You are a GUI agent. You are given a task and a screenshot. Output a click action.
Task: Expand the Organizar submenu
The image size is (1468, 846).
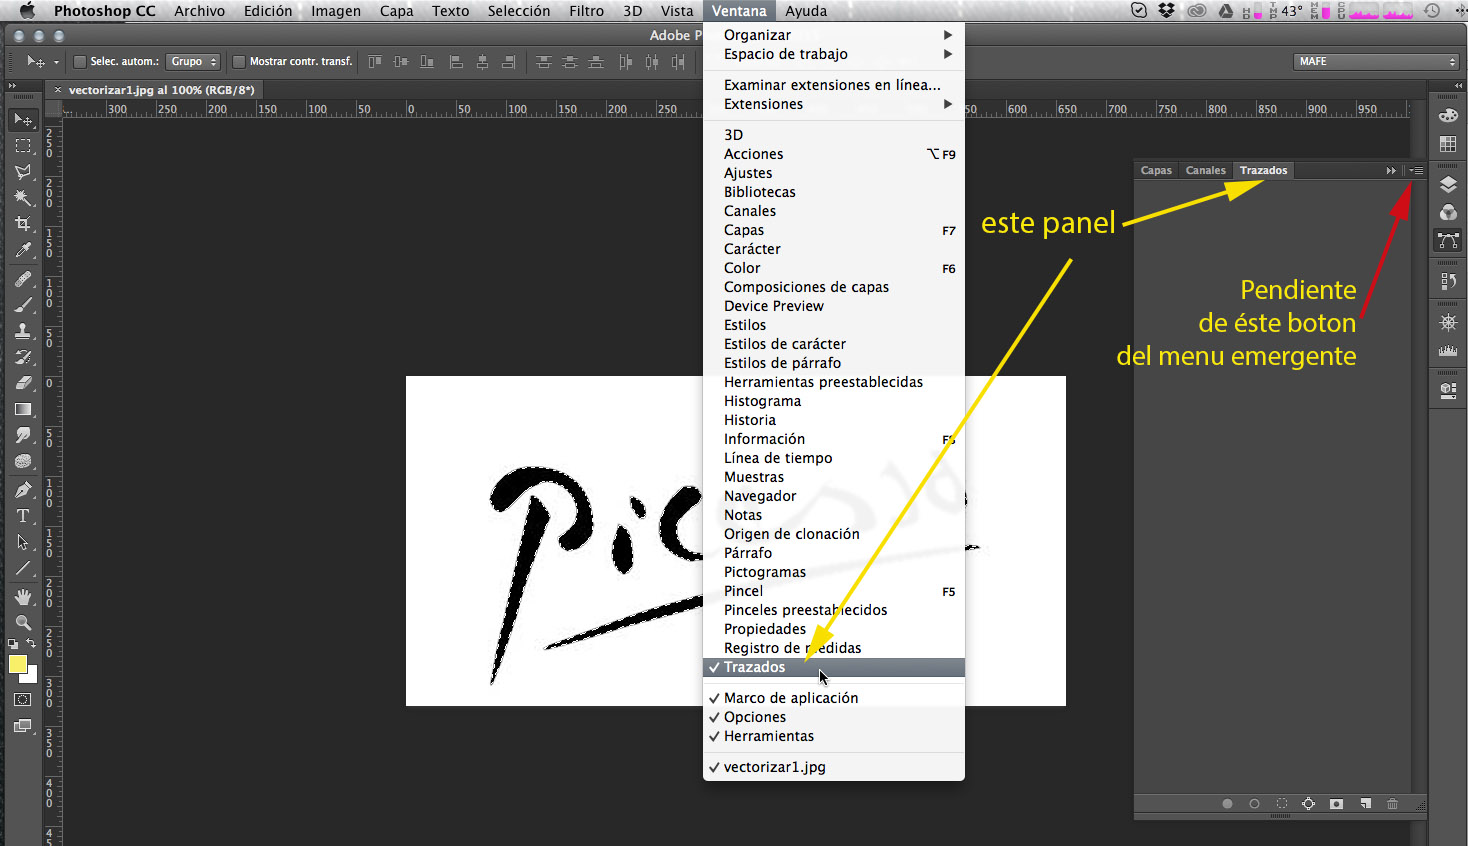tap(834, 35)
